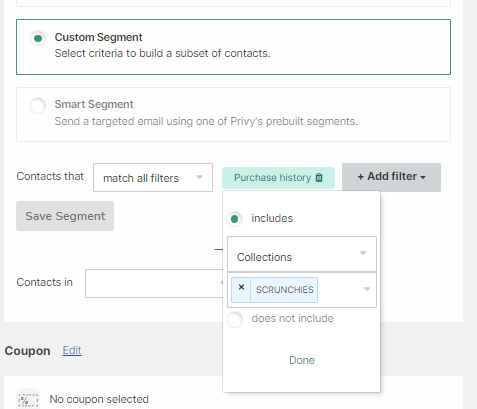Click the 'Coupon' section heading

pos(28,351)
